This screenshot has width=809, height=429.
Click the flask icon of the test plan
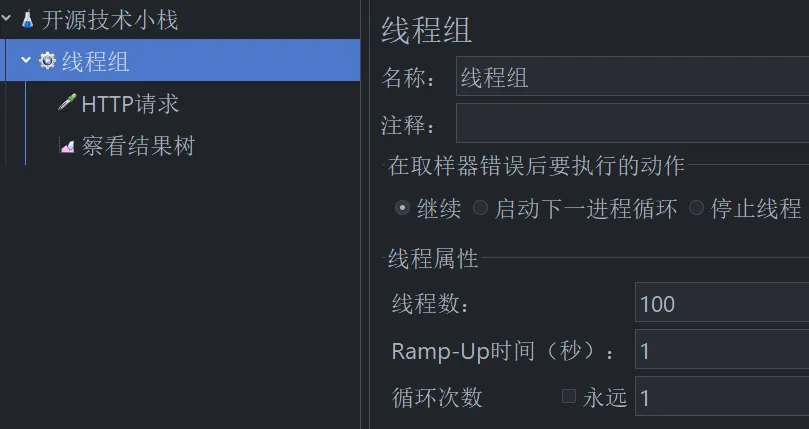point(27,20)
